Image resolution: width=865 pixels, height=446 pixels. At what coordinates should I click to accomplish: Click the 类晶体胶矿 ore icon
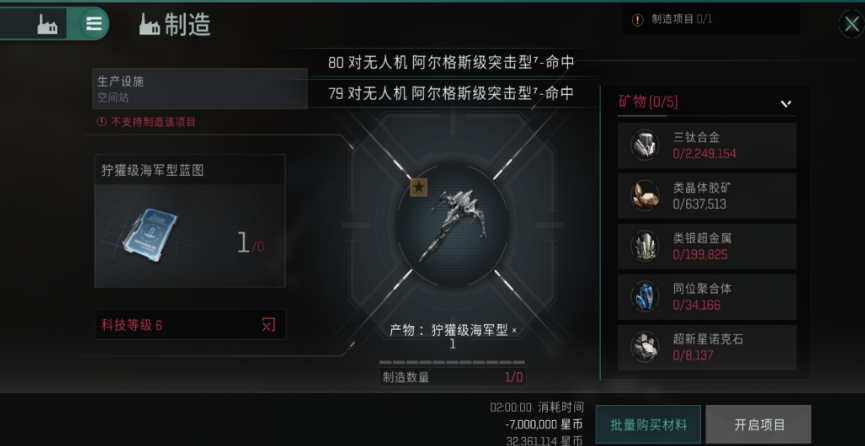point(645,195)
